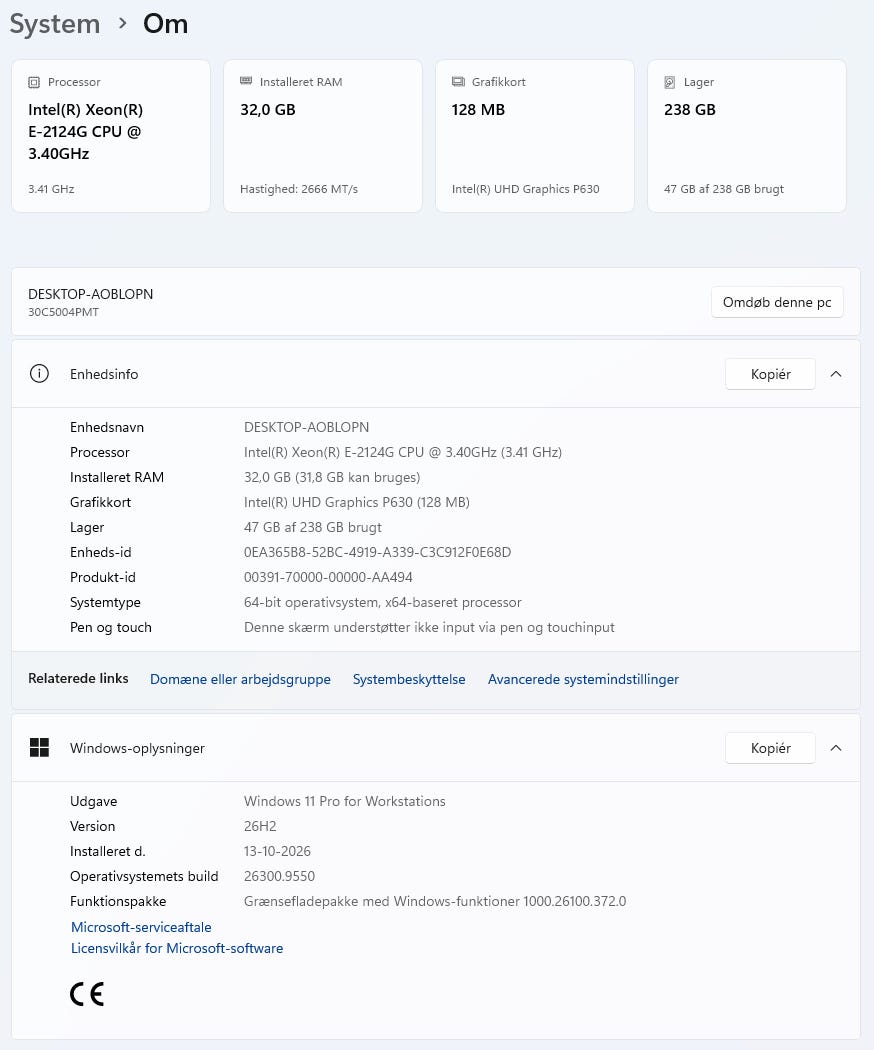Screen dimensions: 874x1050
Task: Click the Omdøb denne pc button
Action: click(x=777, y=302)
